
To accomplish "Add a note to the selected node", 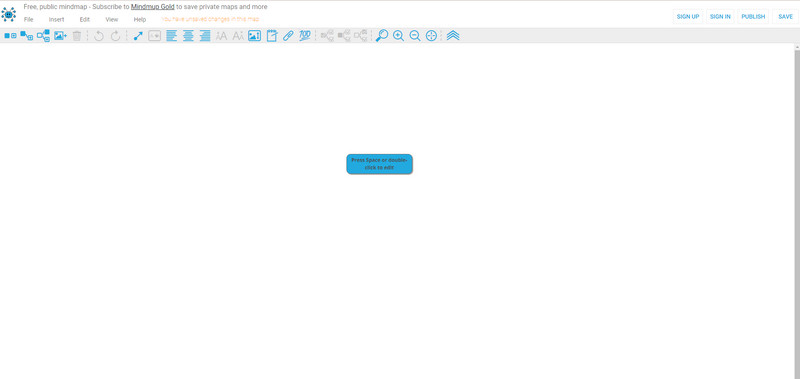I will coord(272,36).
